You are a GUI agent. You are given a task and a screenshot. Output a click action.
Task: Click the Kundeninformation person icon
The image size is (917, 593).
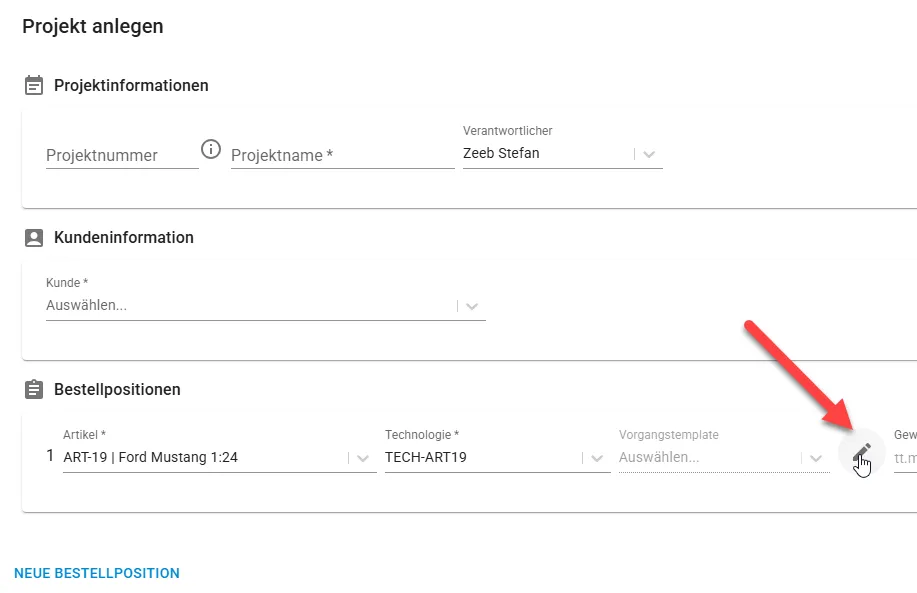(x=34, y=237)
